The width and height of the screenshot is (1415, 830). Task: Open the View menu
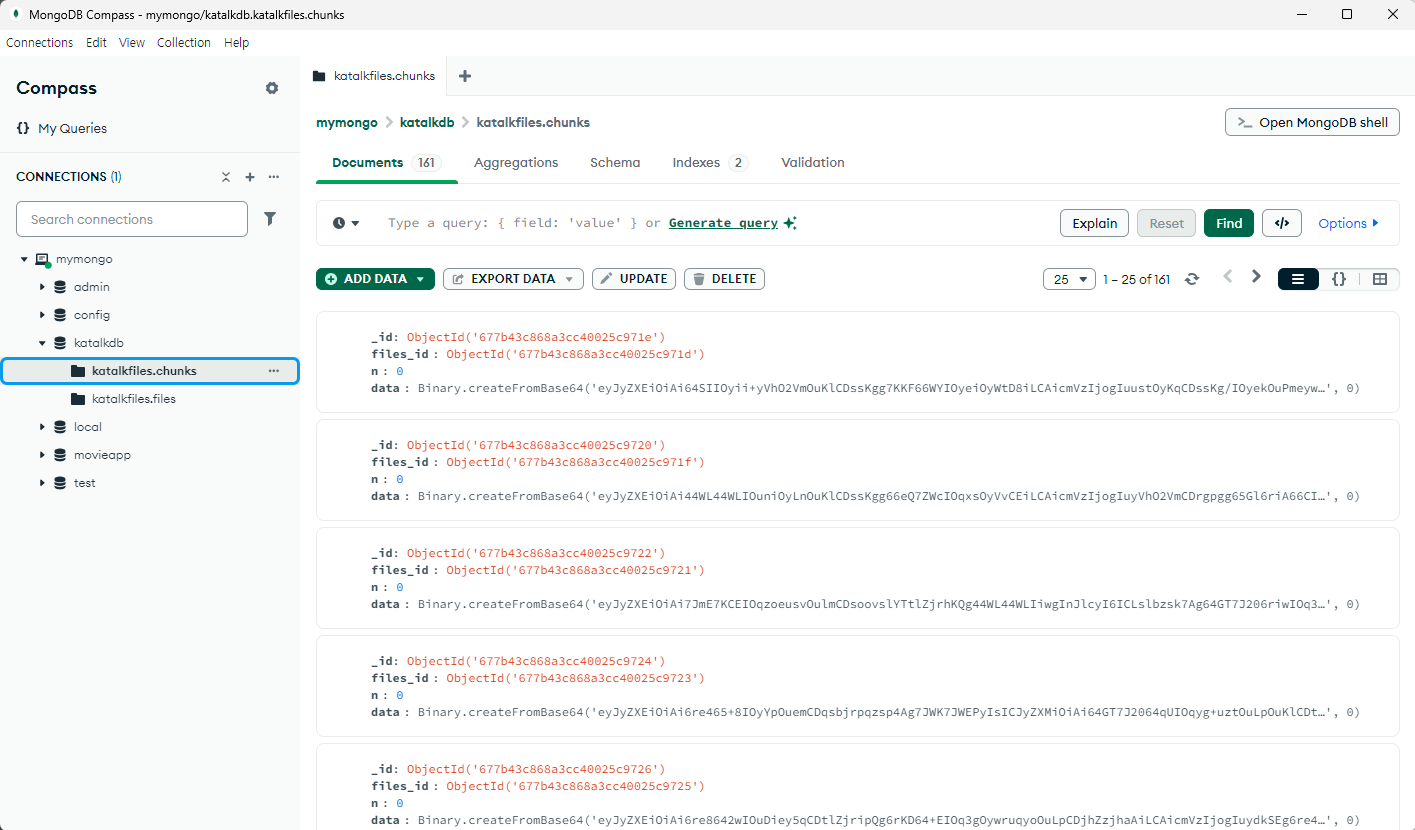click(132, 43)
